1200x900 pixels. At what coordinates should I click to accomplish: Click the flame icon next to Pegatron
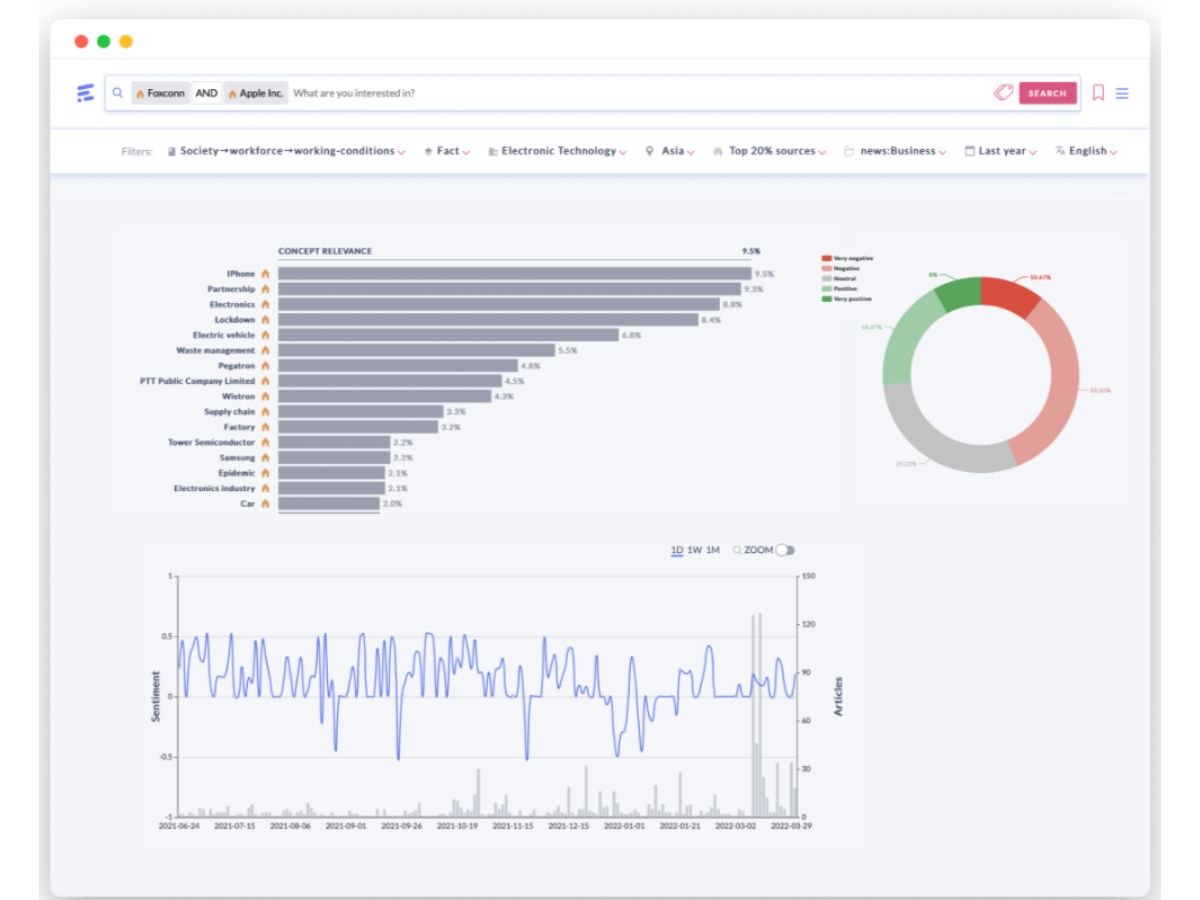[x=265, y=366]
